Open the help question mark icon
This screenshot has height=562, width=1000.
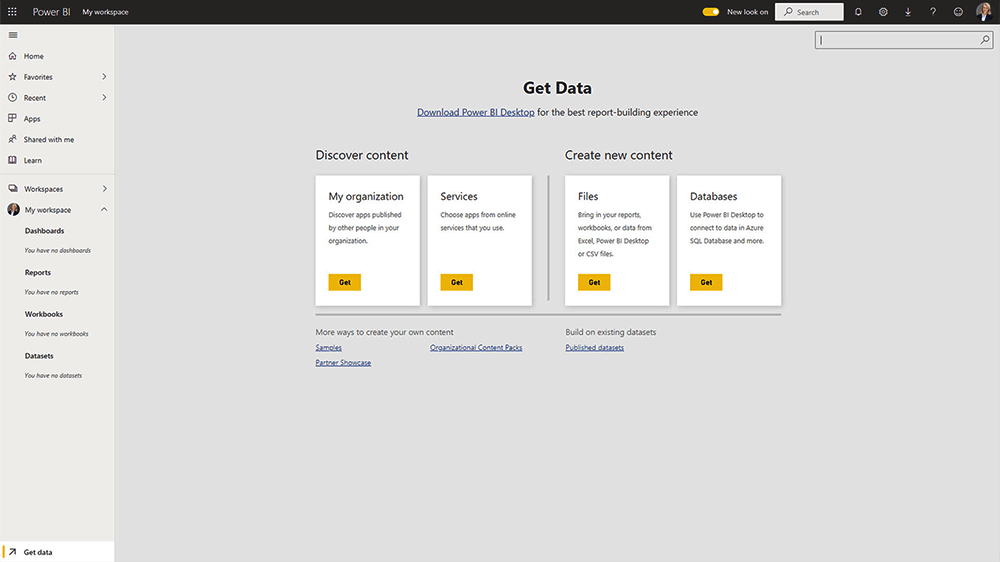[x=932, y=11]
